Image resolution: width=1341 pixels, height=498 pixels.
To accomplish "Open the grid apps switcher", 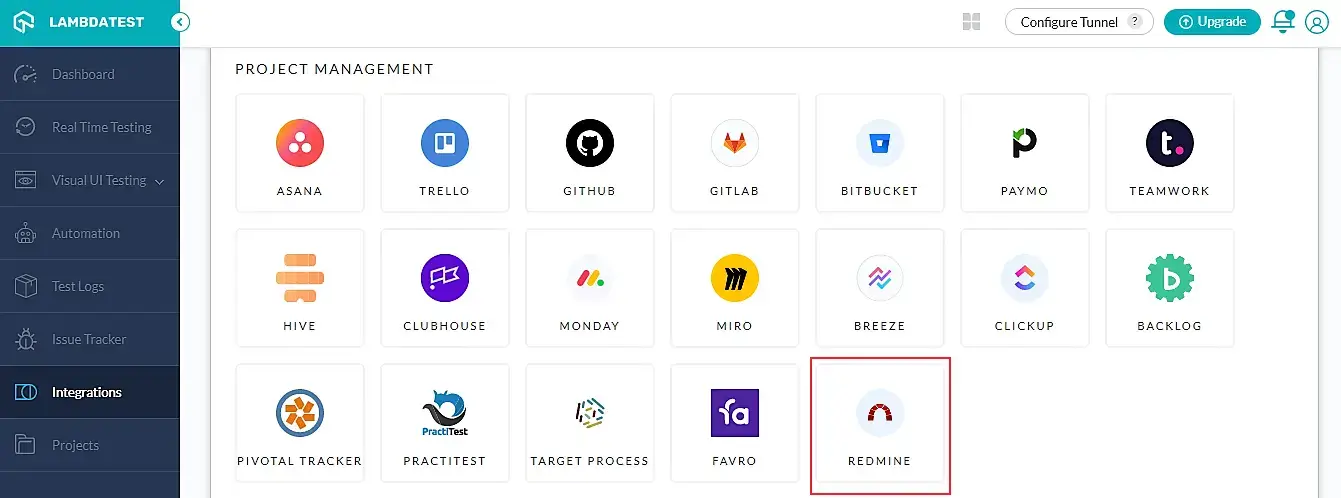I will [970, 22].
